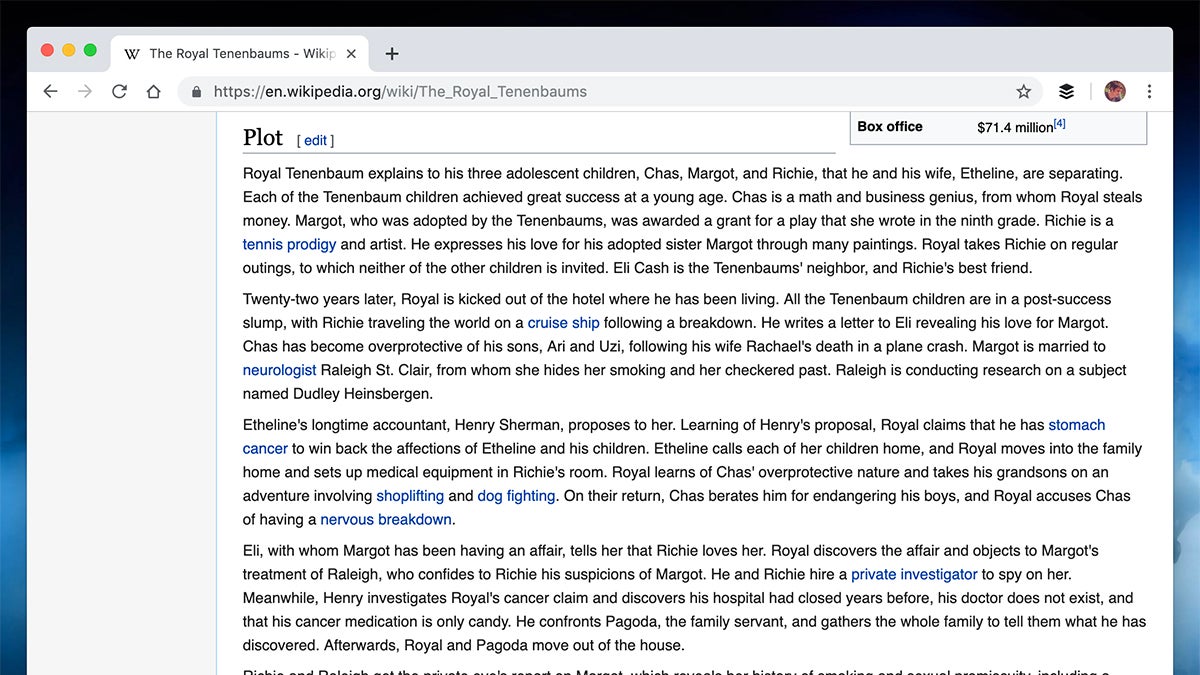Follow the cruise ship link

click(563, 323)
